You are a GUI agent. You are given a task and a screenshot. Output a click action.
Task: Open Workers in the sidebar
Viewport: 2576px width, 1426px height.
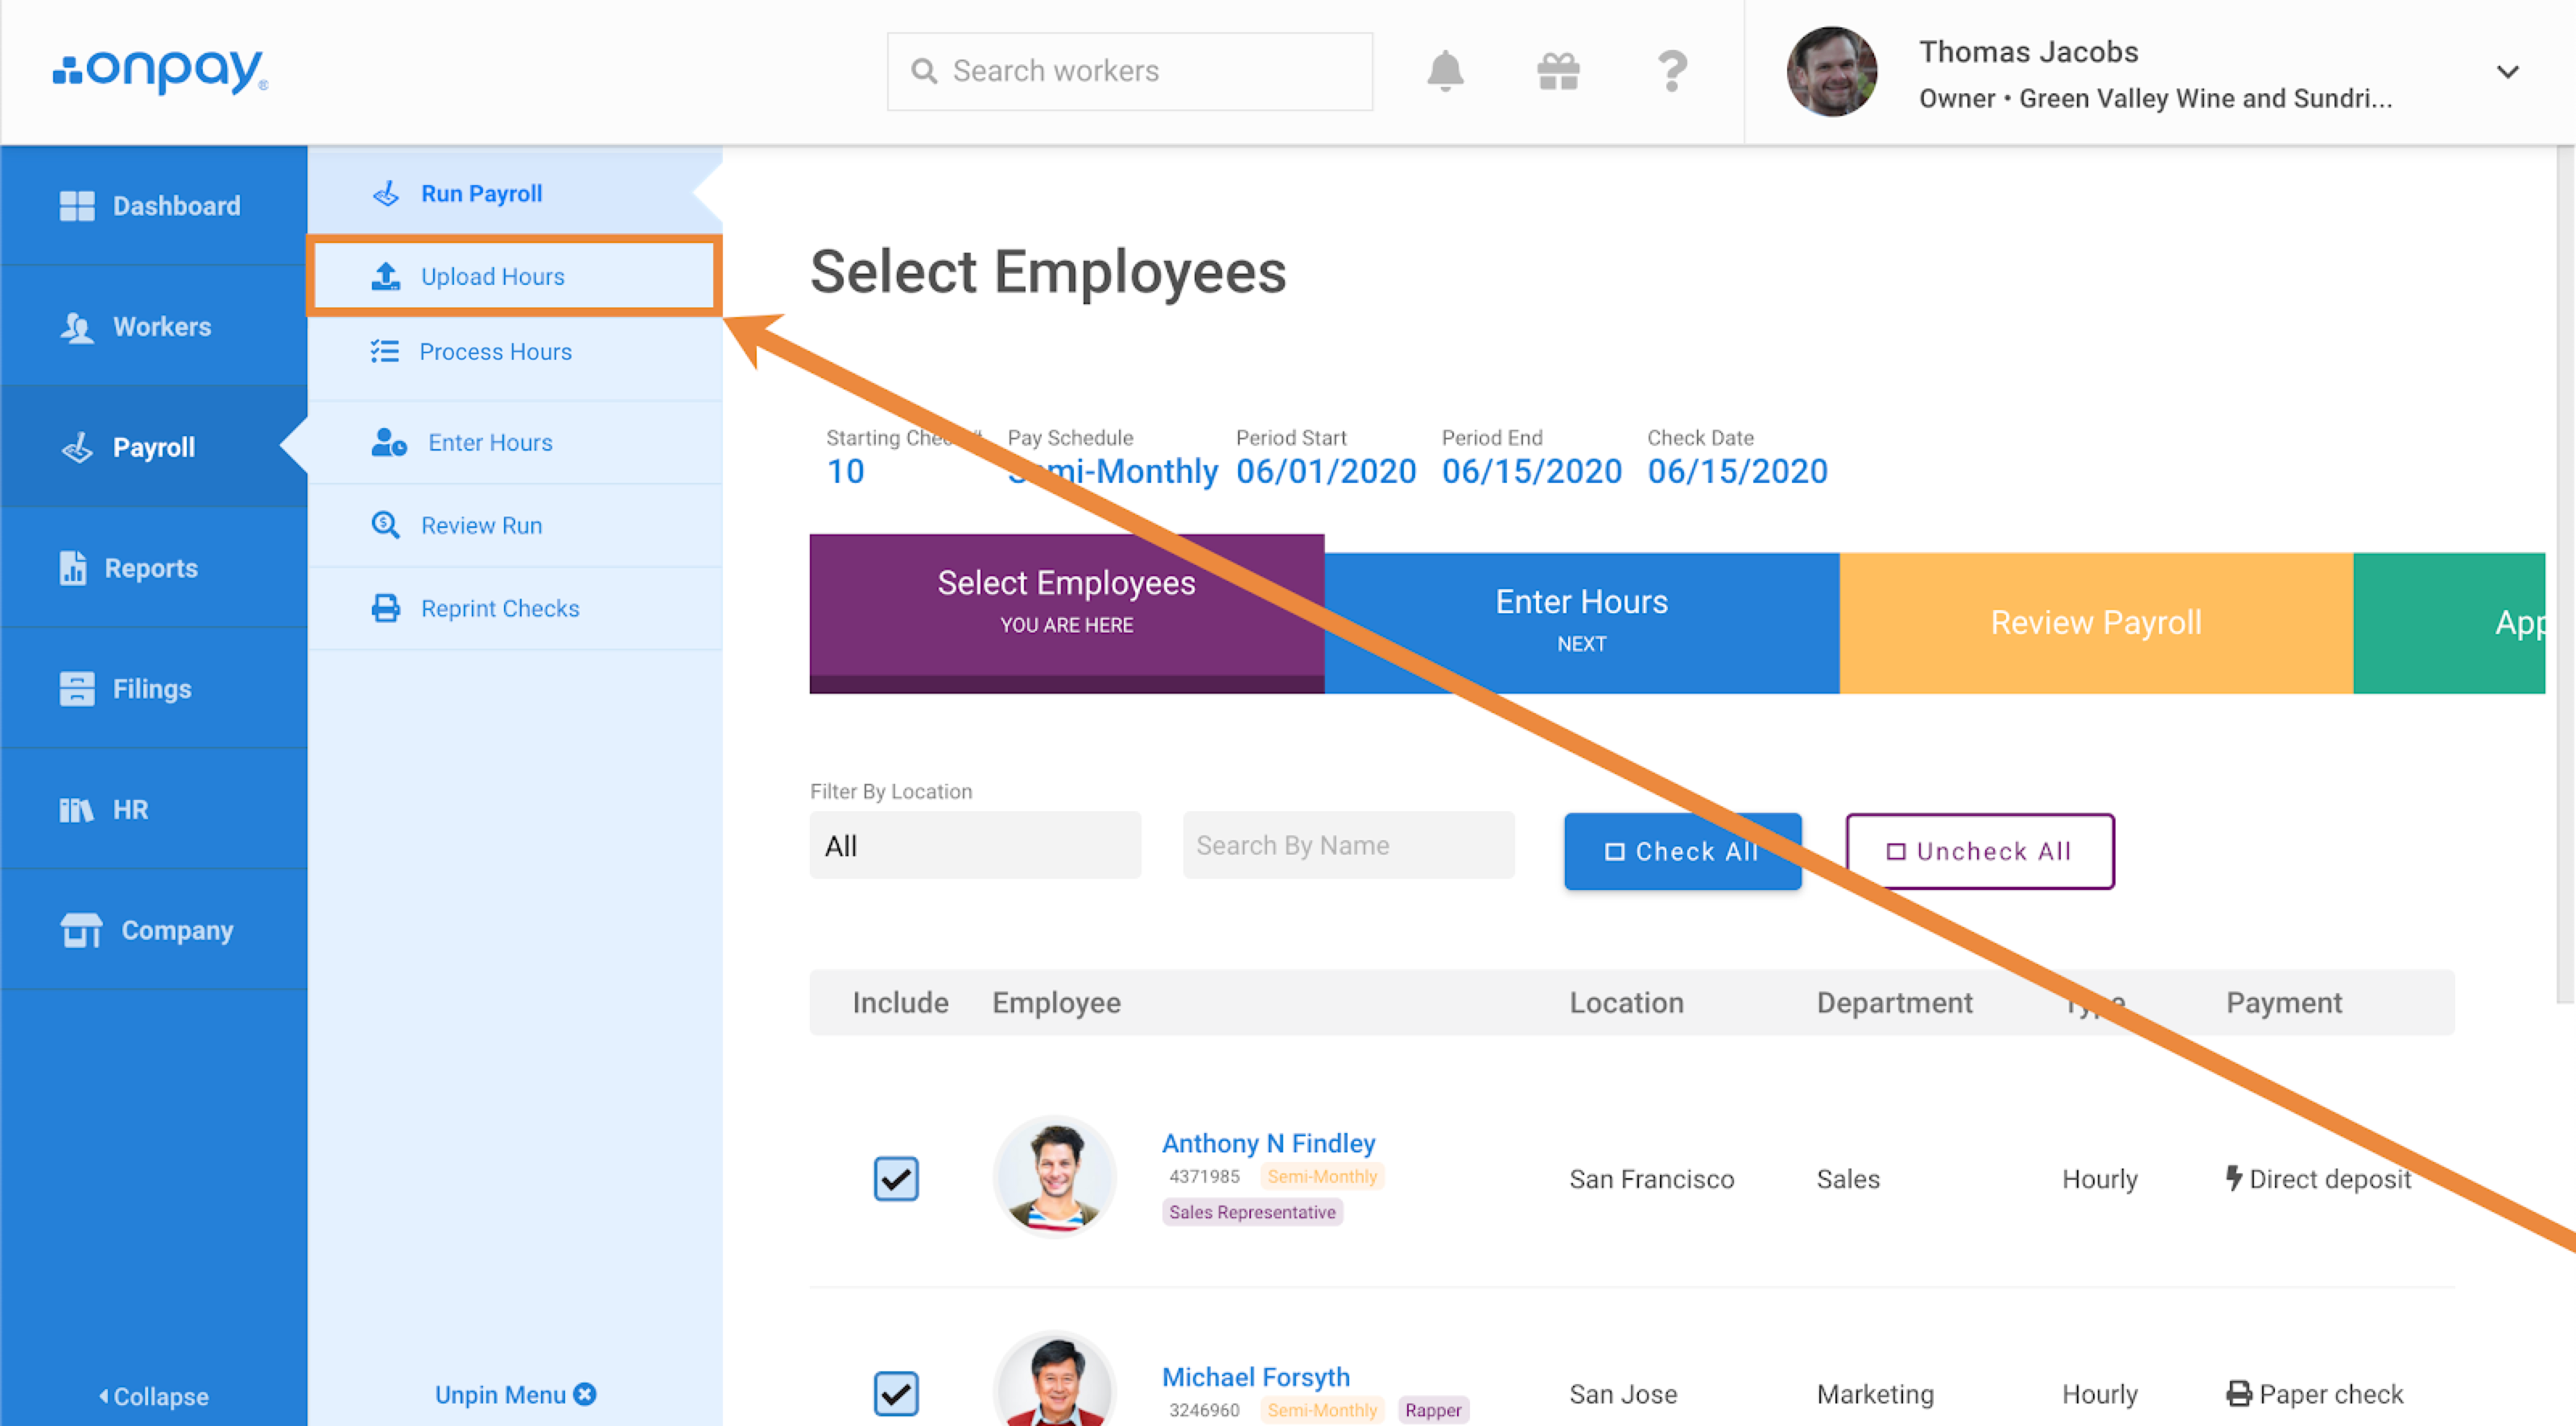154,327
